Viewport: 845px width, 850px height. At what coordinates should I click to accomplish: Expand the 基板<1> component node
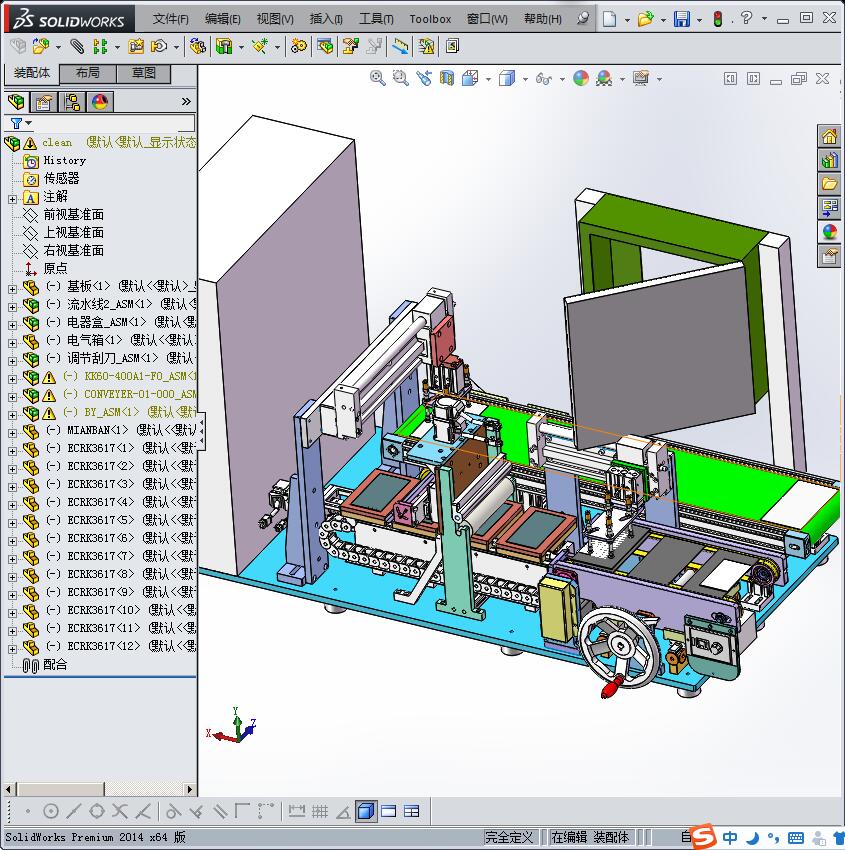click(12, 287)
